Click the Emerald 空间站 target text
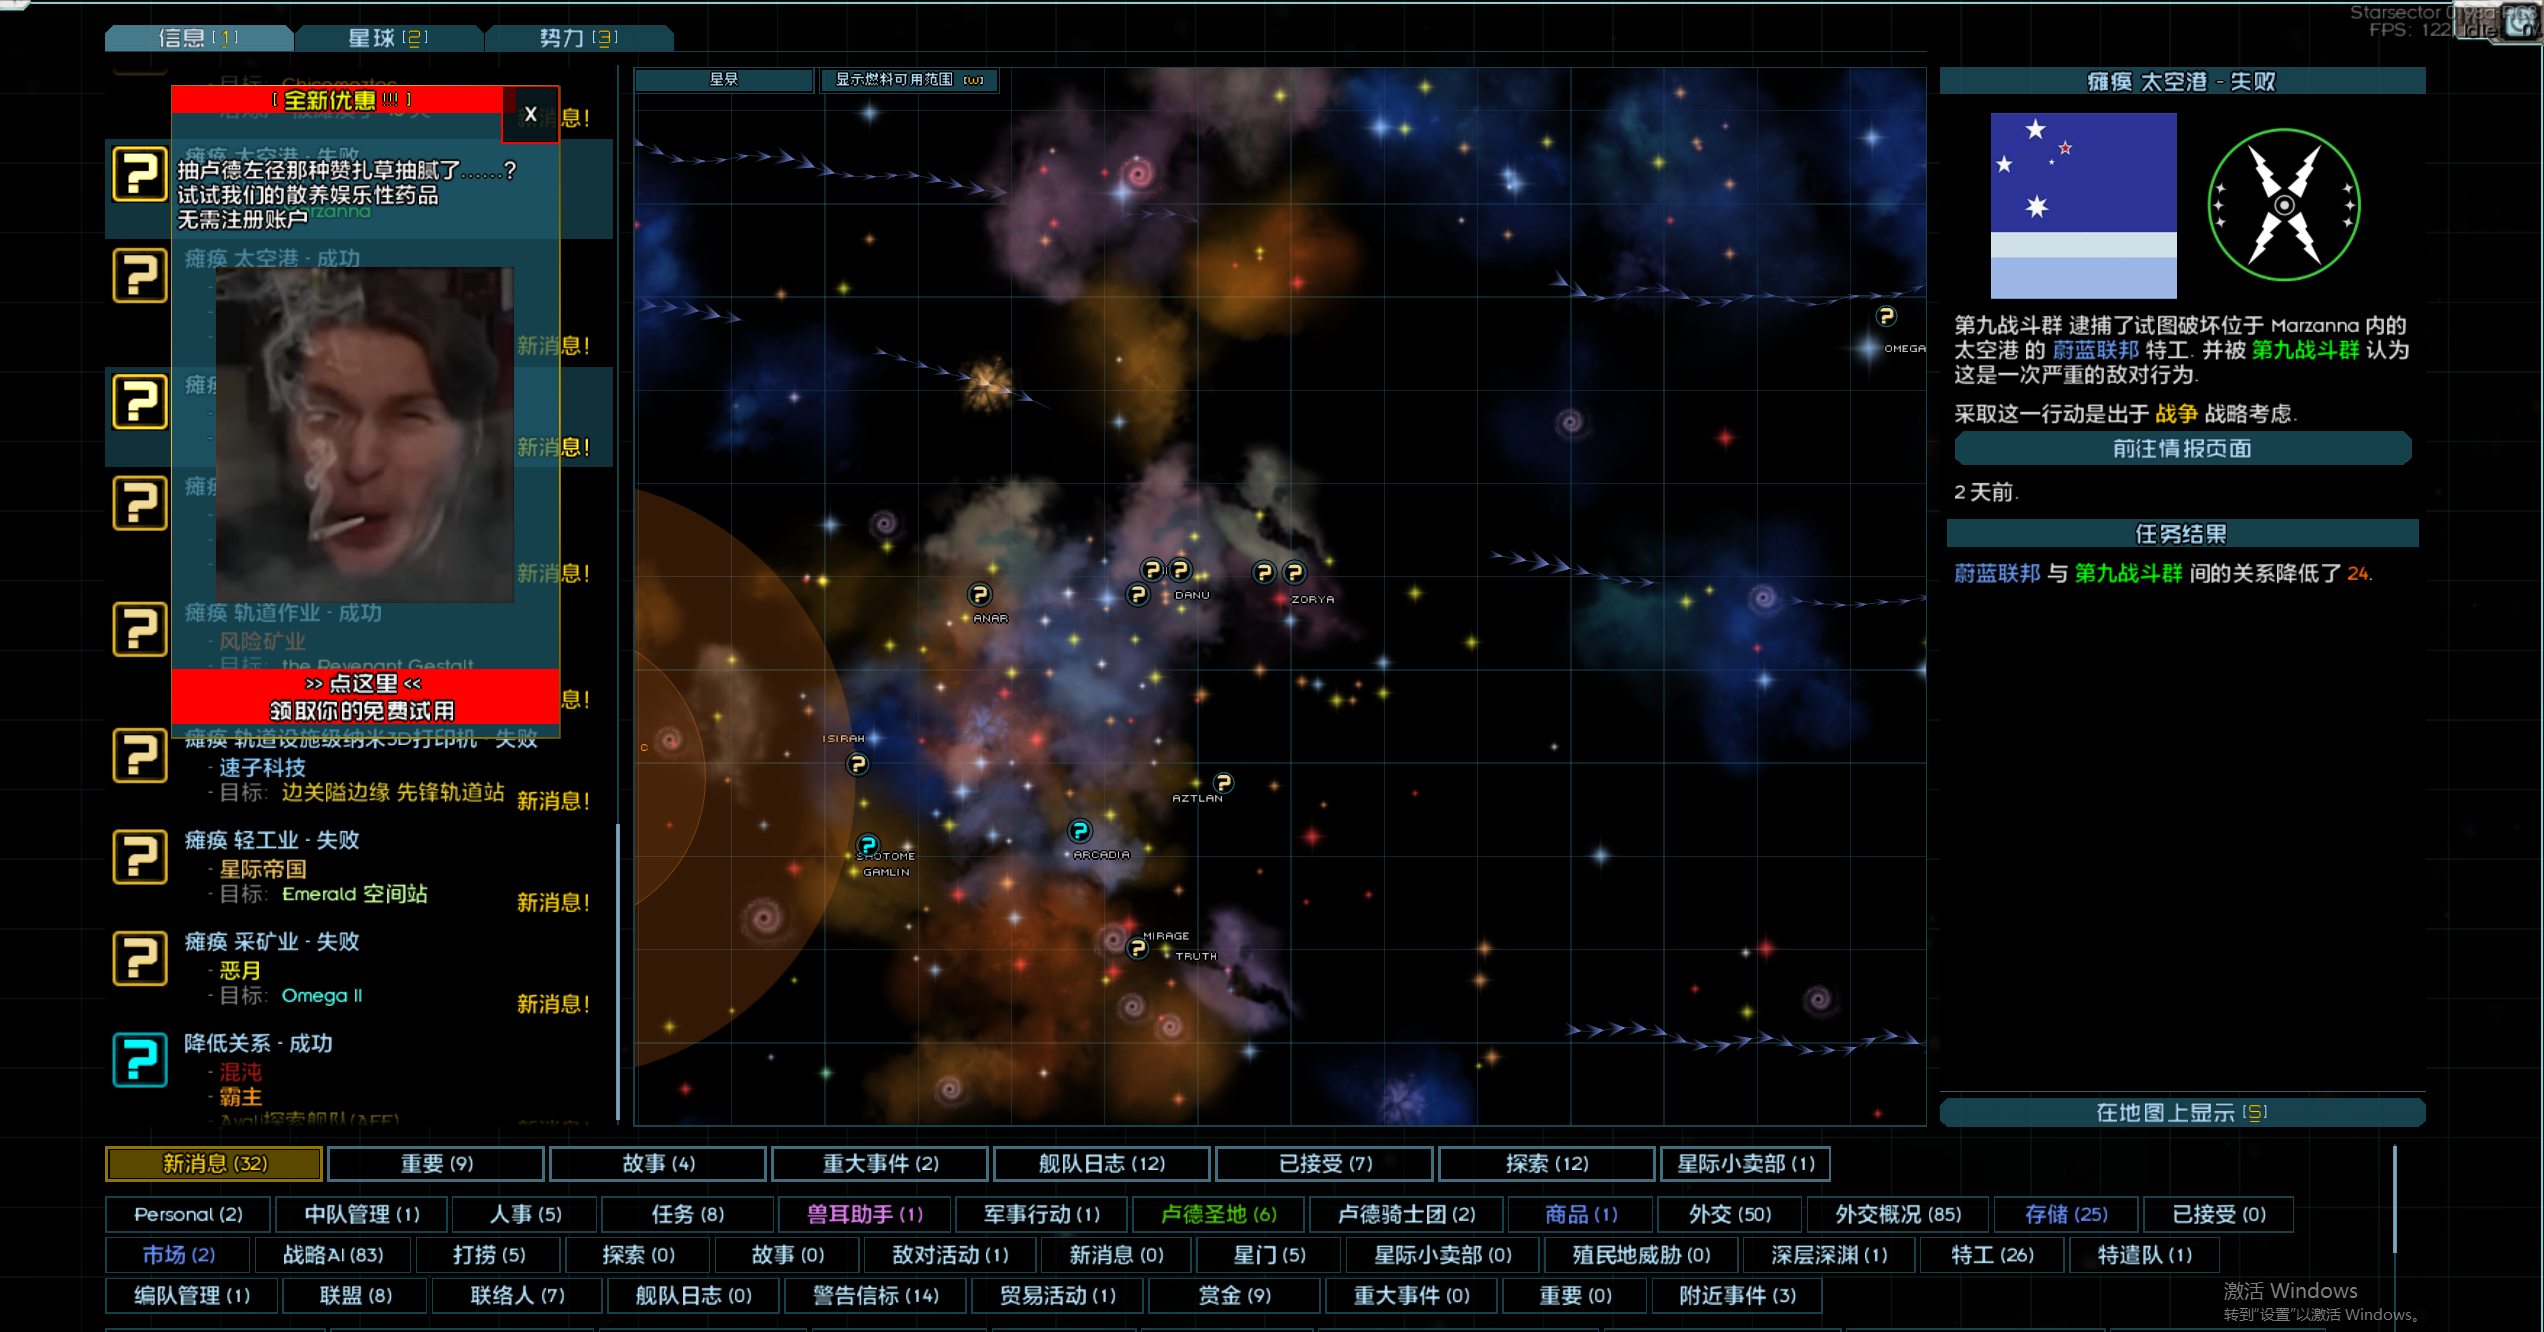 [354, 894]
